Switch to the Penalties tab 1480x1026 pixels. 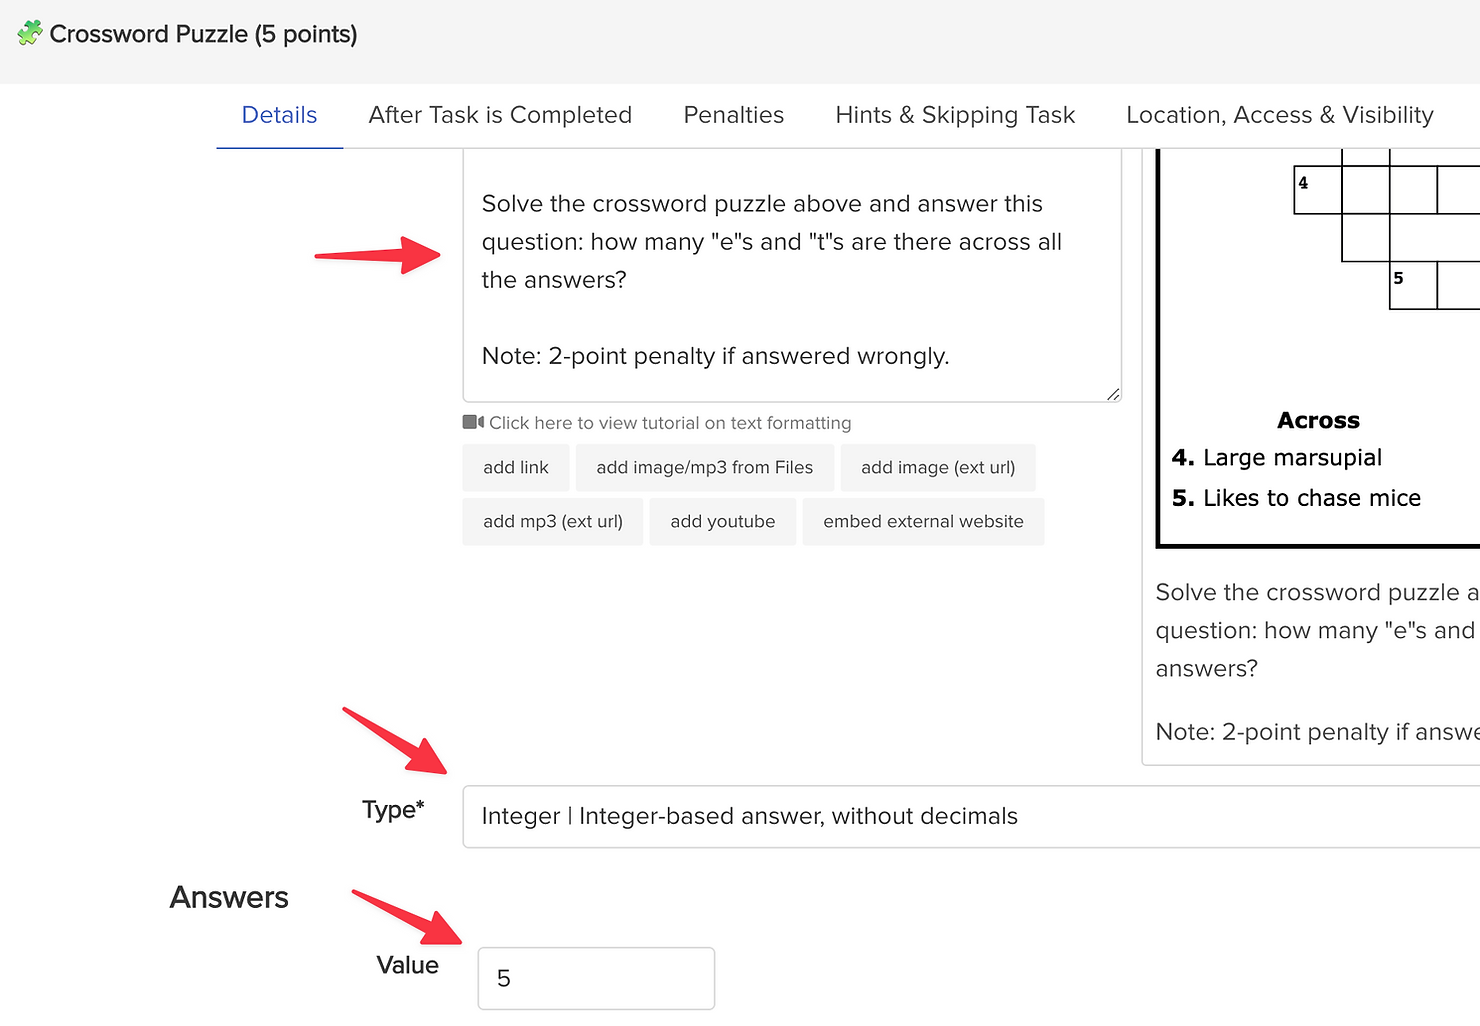(733, 115)
